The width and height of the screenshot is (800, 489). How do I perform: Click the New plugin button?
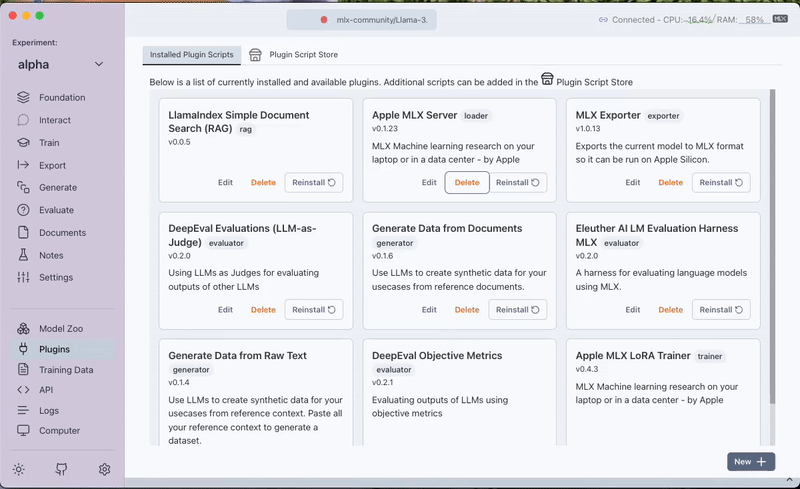coord(750,462)
